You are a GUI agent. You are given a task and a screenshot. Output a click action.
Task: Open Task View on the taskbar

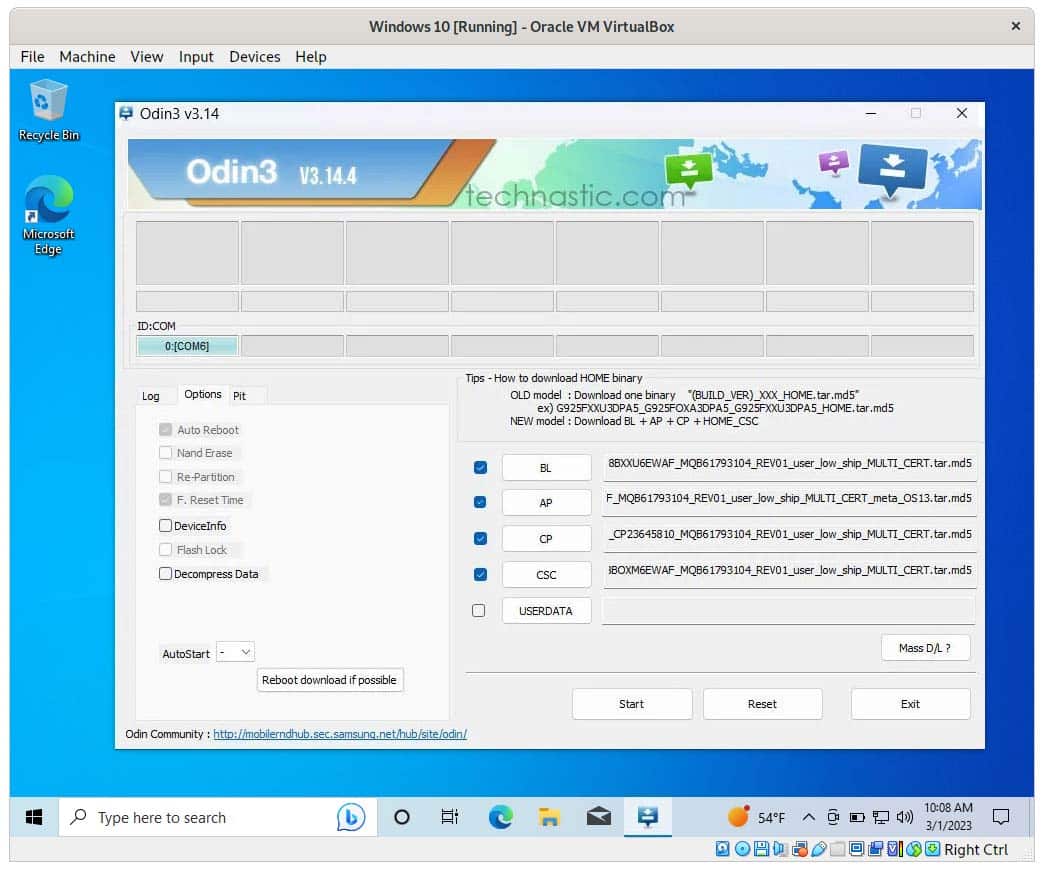pyautogui.click(x=450, y=817)
